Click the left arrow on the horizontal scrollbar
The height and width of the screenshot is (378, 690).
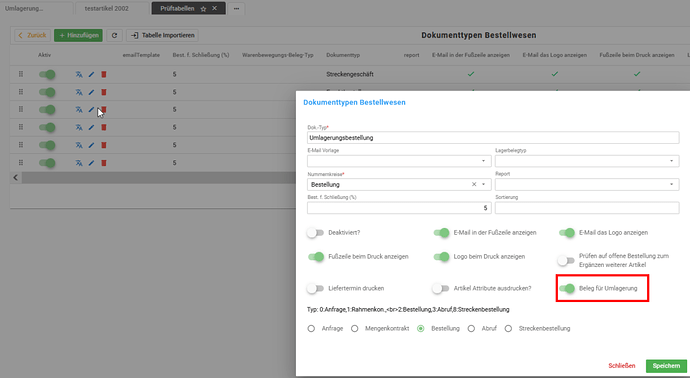coord(15,177)
